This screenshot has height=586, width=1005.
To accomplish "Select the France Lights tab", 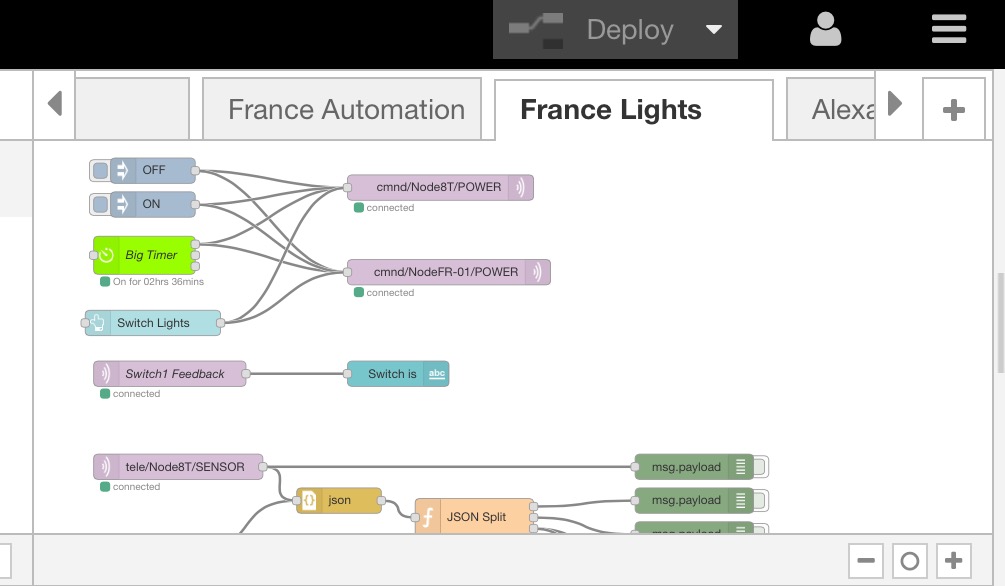I will [634, 110].
